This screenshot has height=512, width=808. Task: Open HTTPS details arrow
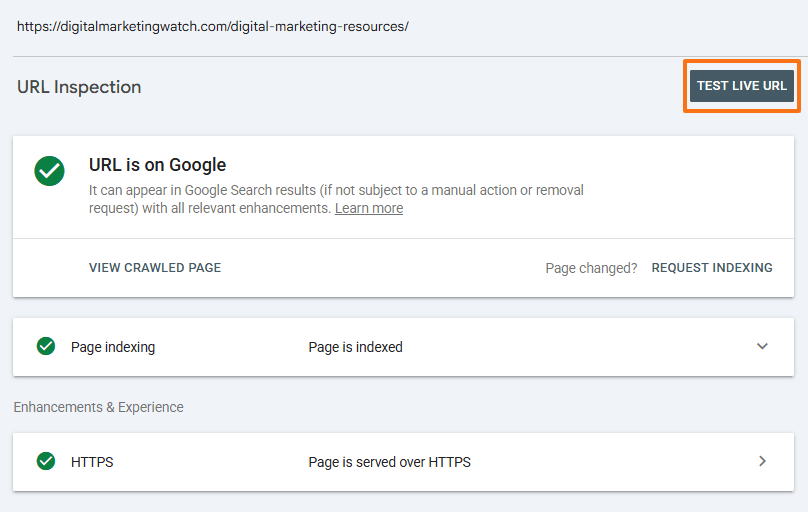762,461
